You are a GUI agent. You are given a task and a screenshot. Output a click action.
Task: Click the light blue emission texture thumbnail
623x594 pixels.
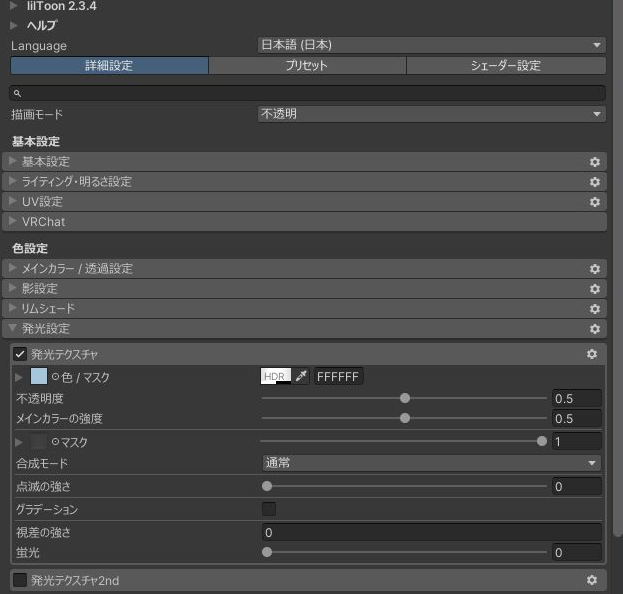39,376
